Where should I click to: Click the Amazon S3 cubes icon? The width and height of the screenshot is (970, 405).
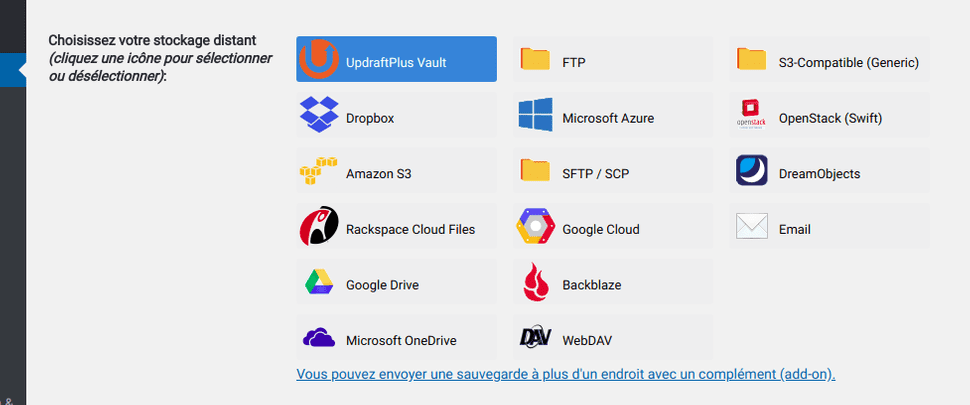click(x=319, y=172)
